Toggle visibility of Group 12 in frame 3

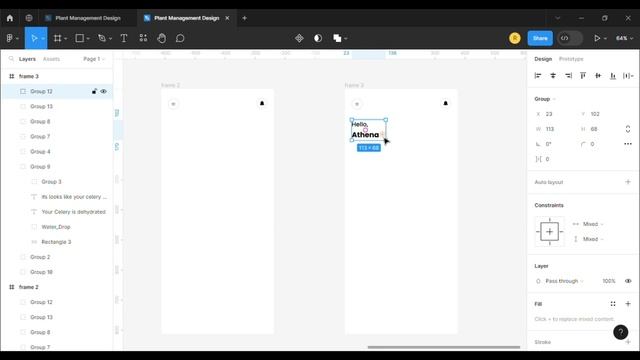104,91
